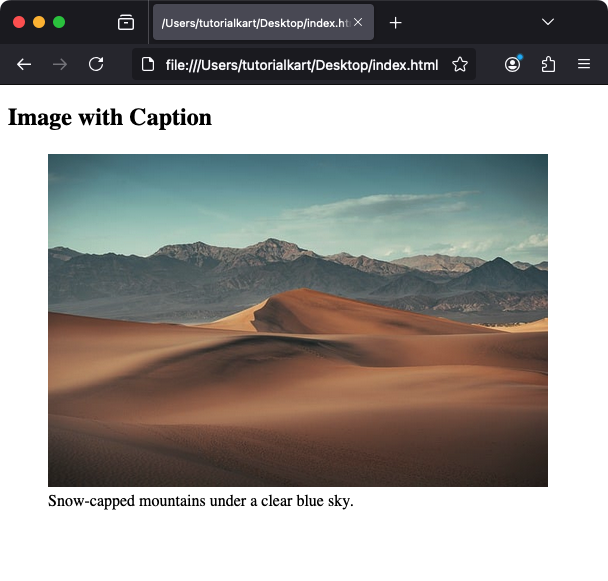Click the caption text below the image
The width and height of the screenshot is (608, 581).
[x=200, y=501]
